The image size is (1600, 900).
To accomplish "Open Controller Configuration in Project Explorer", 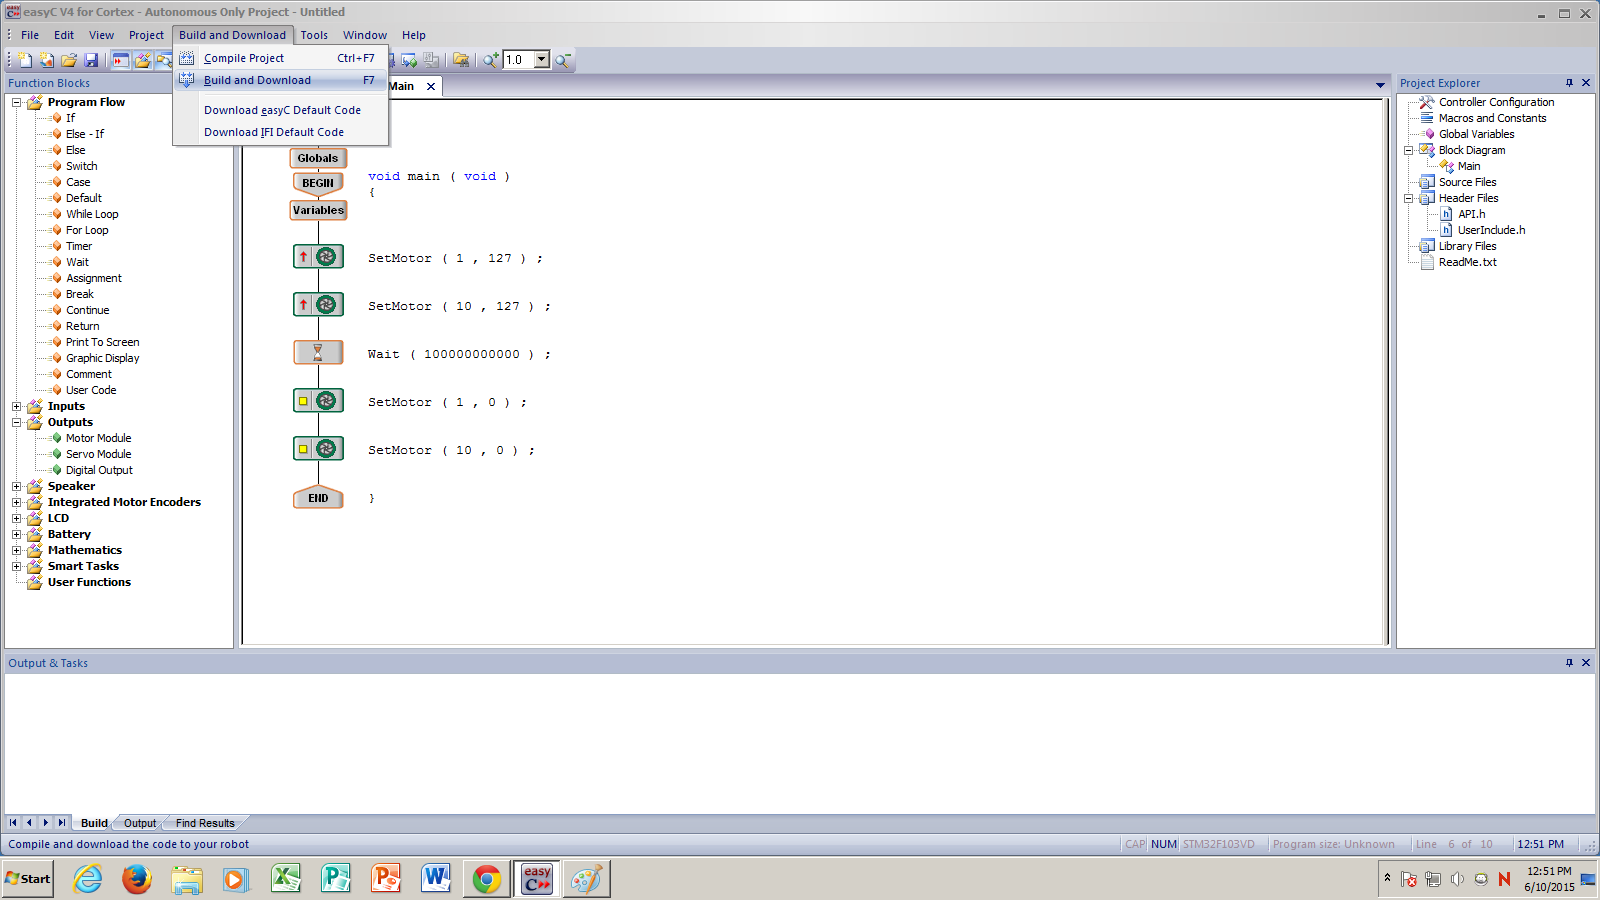I will tap(1496, 102).
